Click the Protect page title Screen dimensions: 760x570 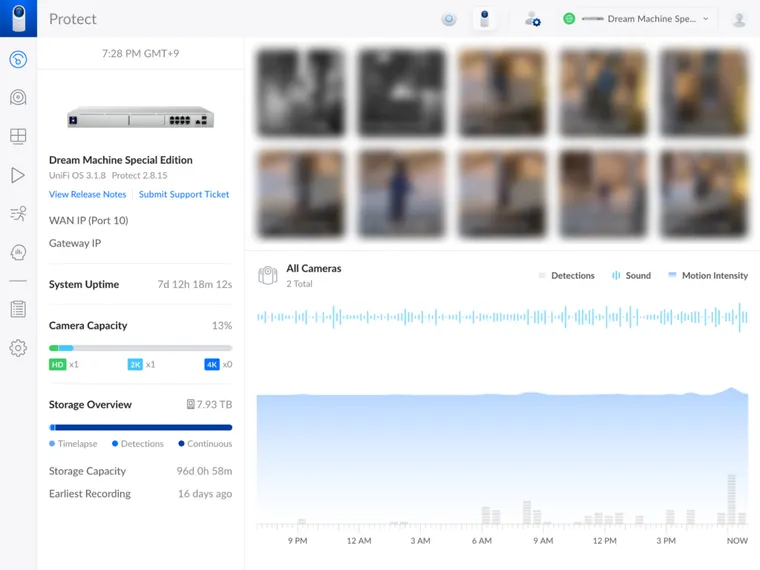(x=73, y=19)
